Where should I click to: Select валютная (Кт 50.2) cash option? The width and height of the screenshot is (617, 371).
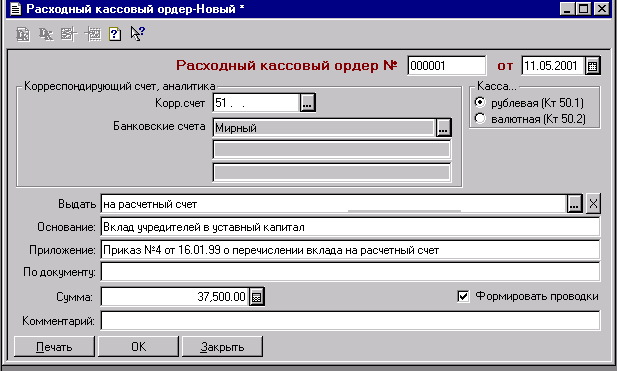pyautogui.click(x=480, y=118)
